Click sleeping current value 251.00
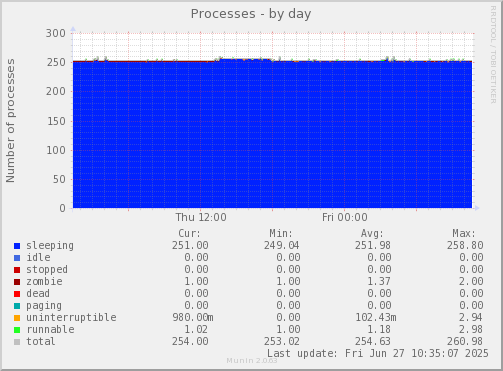This screenshot has width=503, height=371. pos(190,245)
